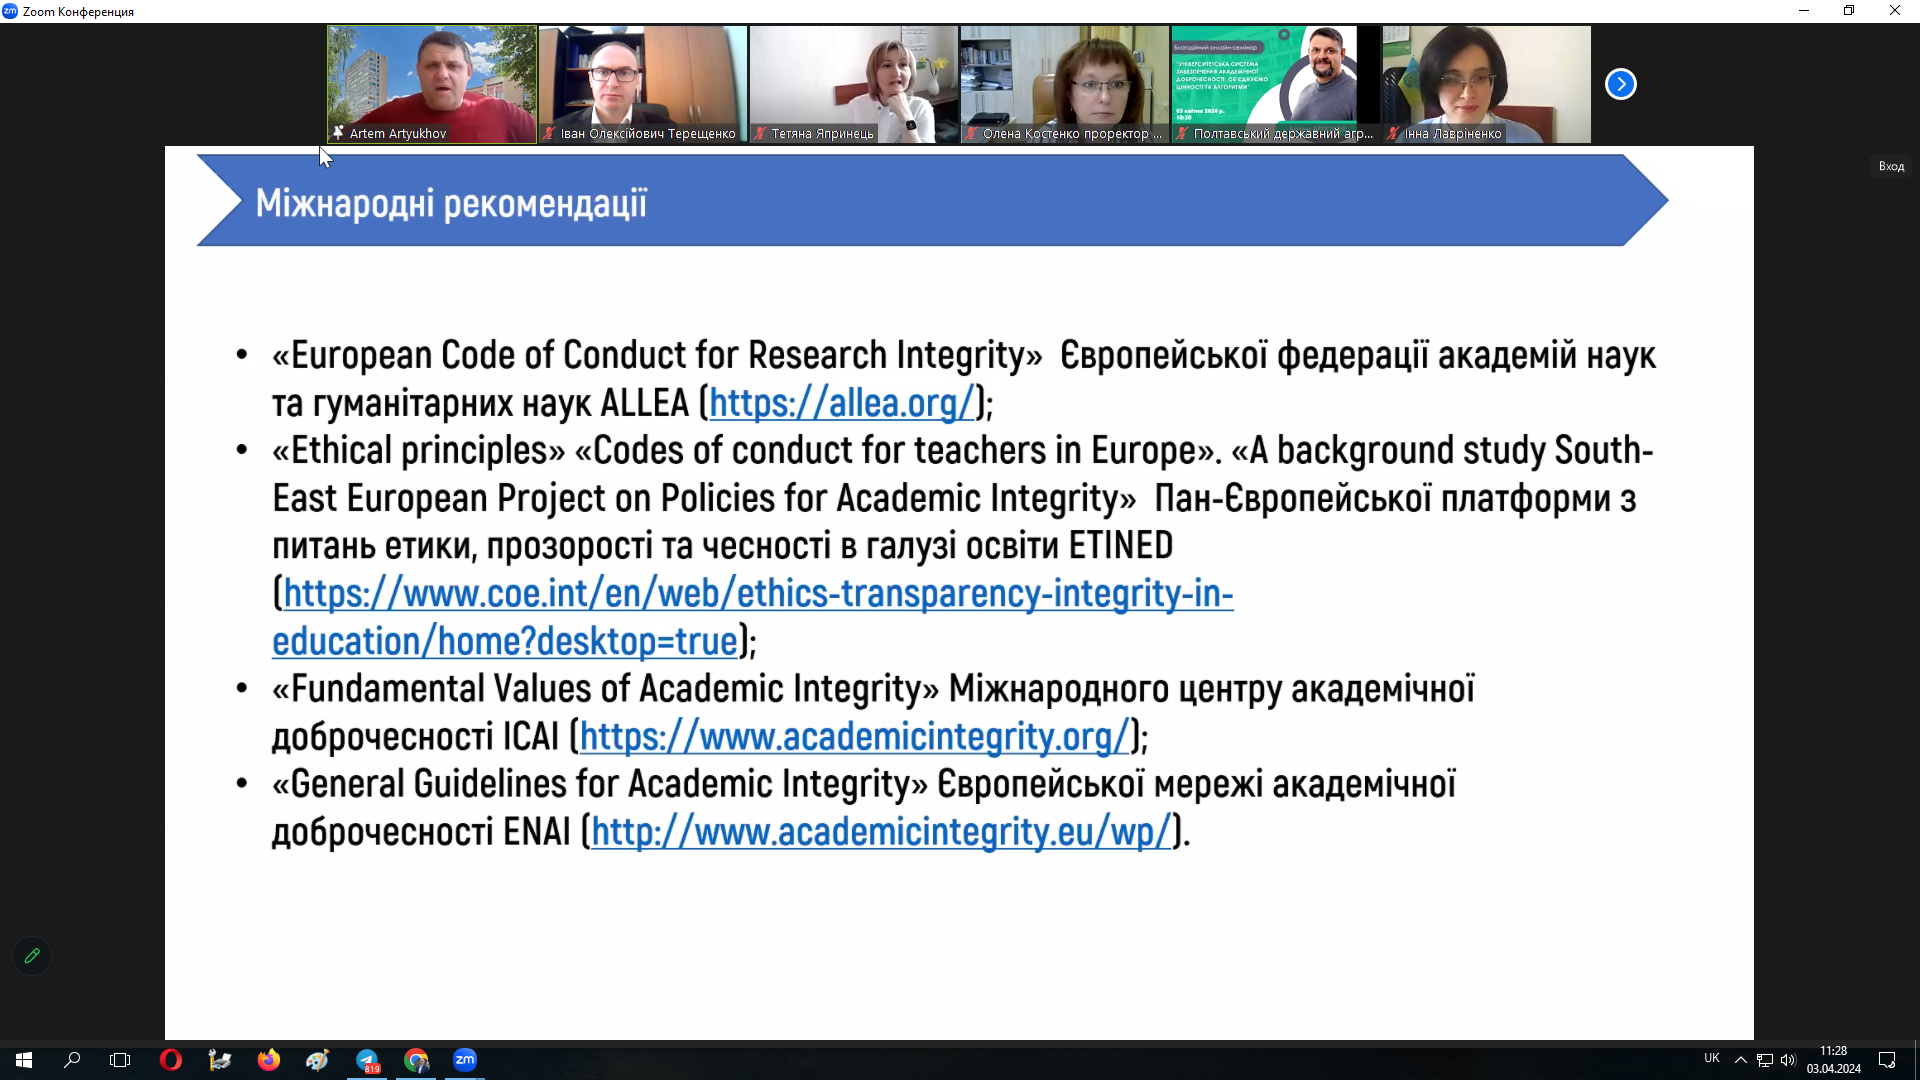Open the taskbar clock and date
Screen dimensions: 1920x1080
pyautogui.click(x=1833, y=1060)
